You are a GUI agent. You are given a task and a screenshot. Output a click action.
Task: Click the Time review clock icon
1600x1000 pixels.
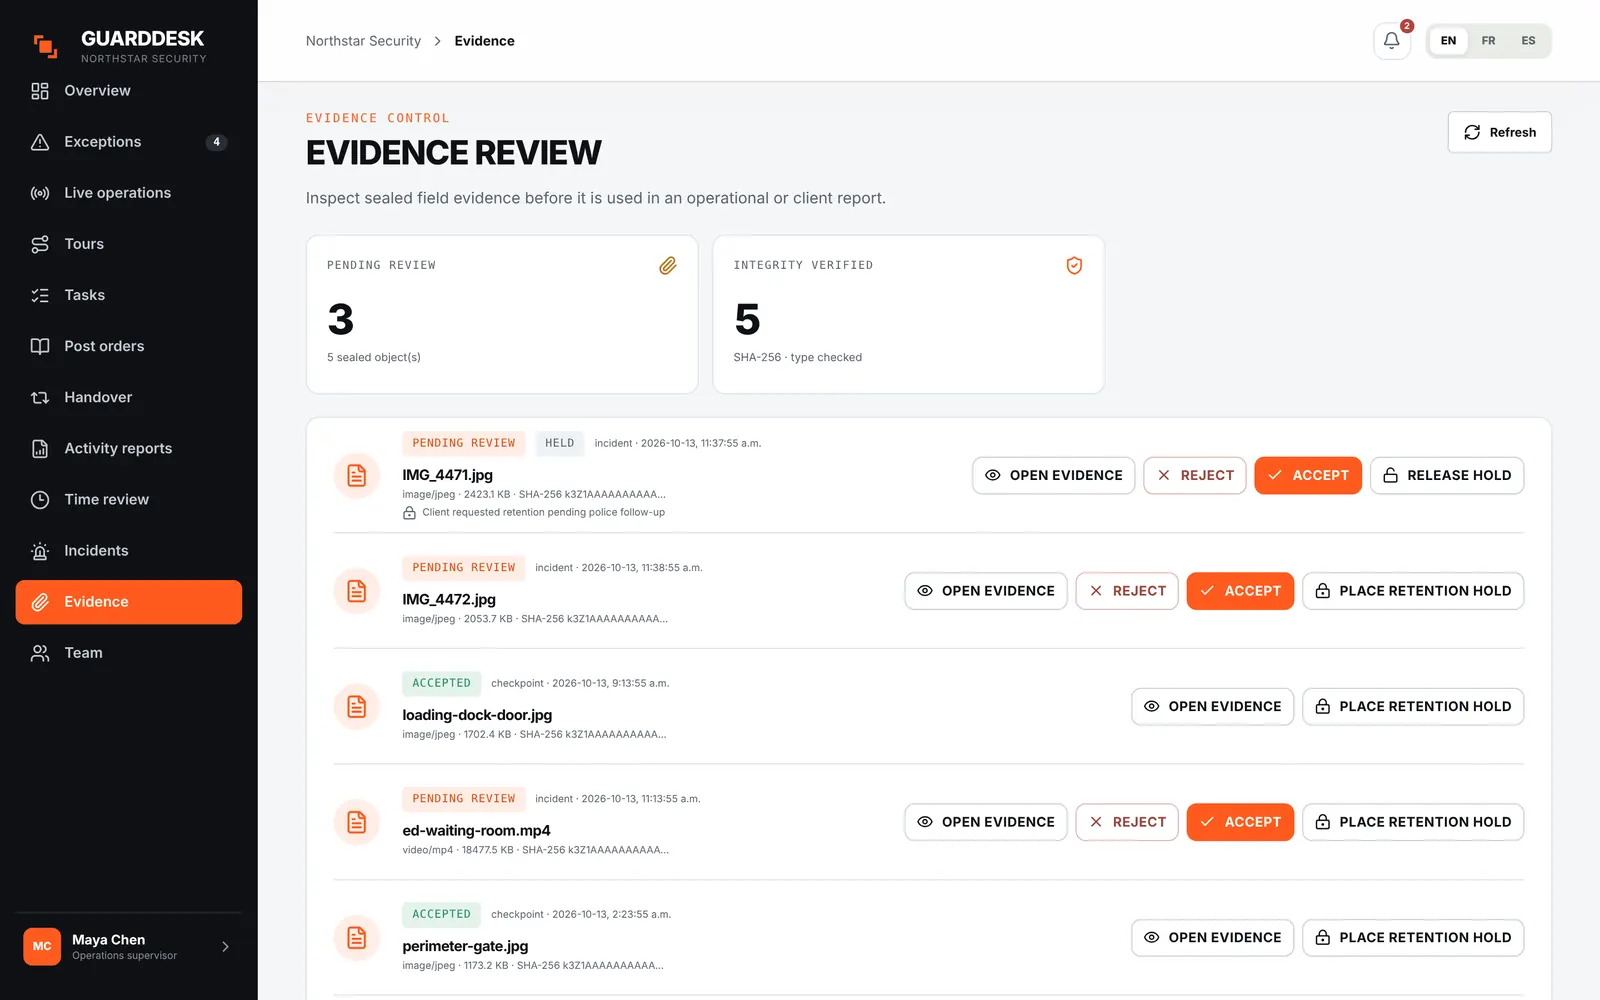click(x=40, y=500)
